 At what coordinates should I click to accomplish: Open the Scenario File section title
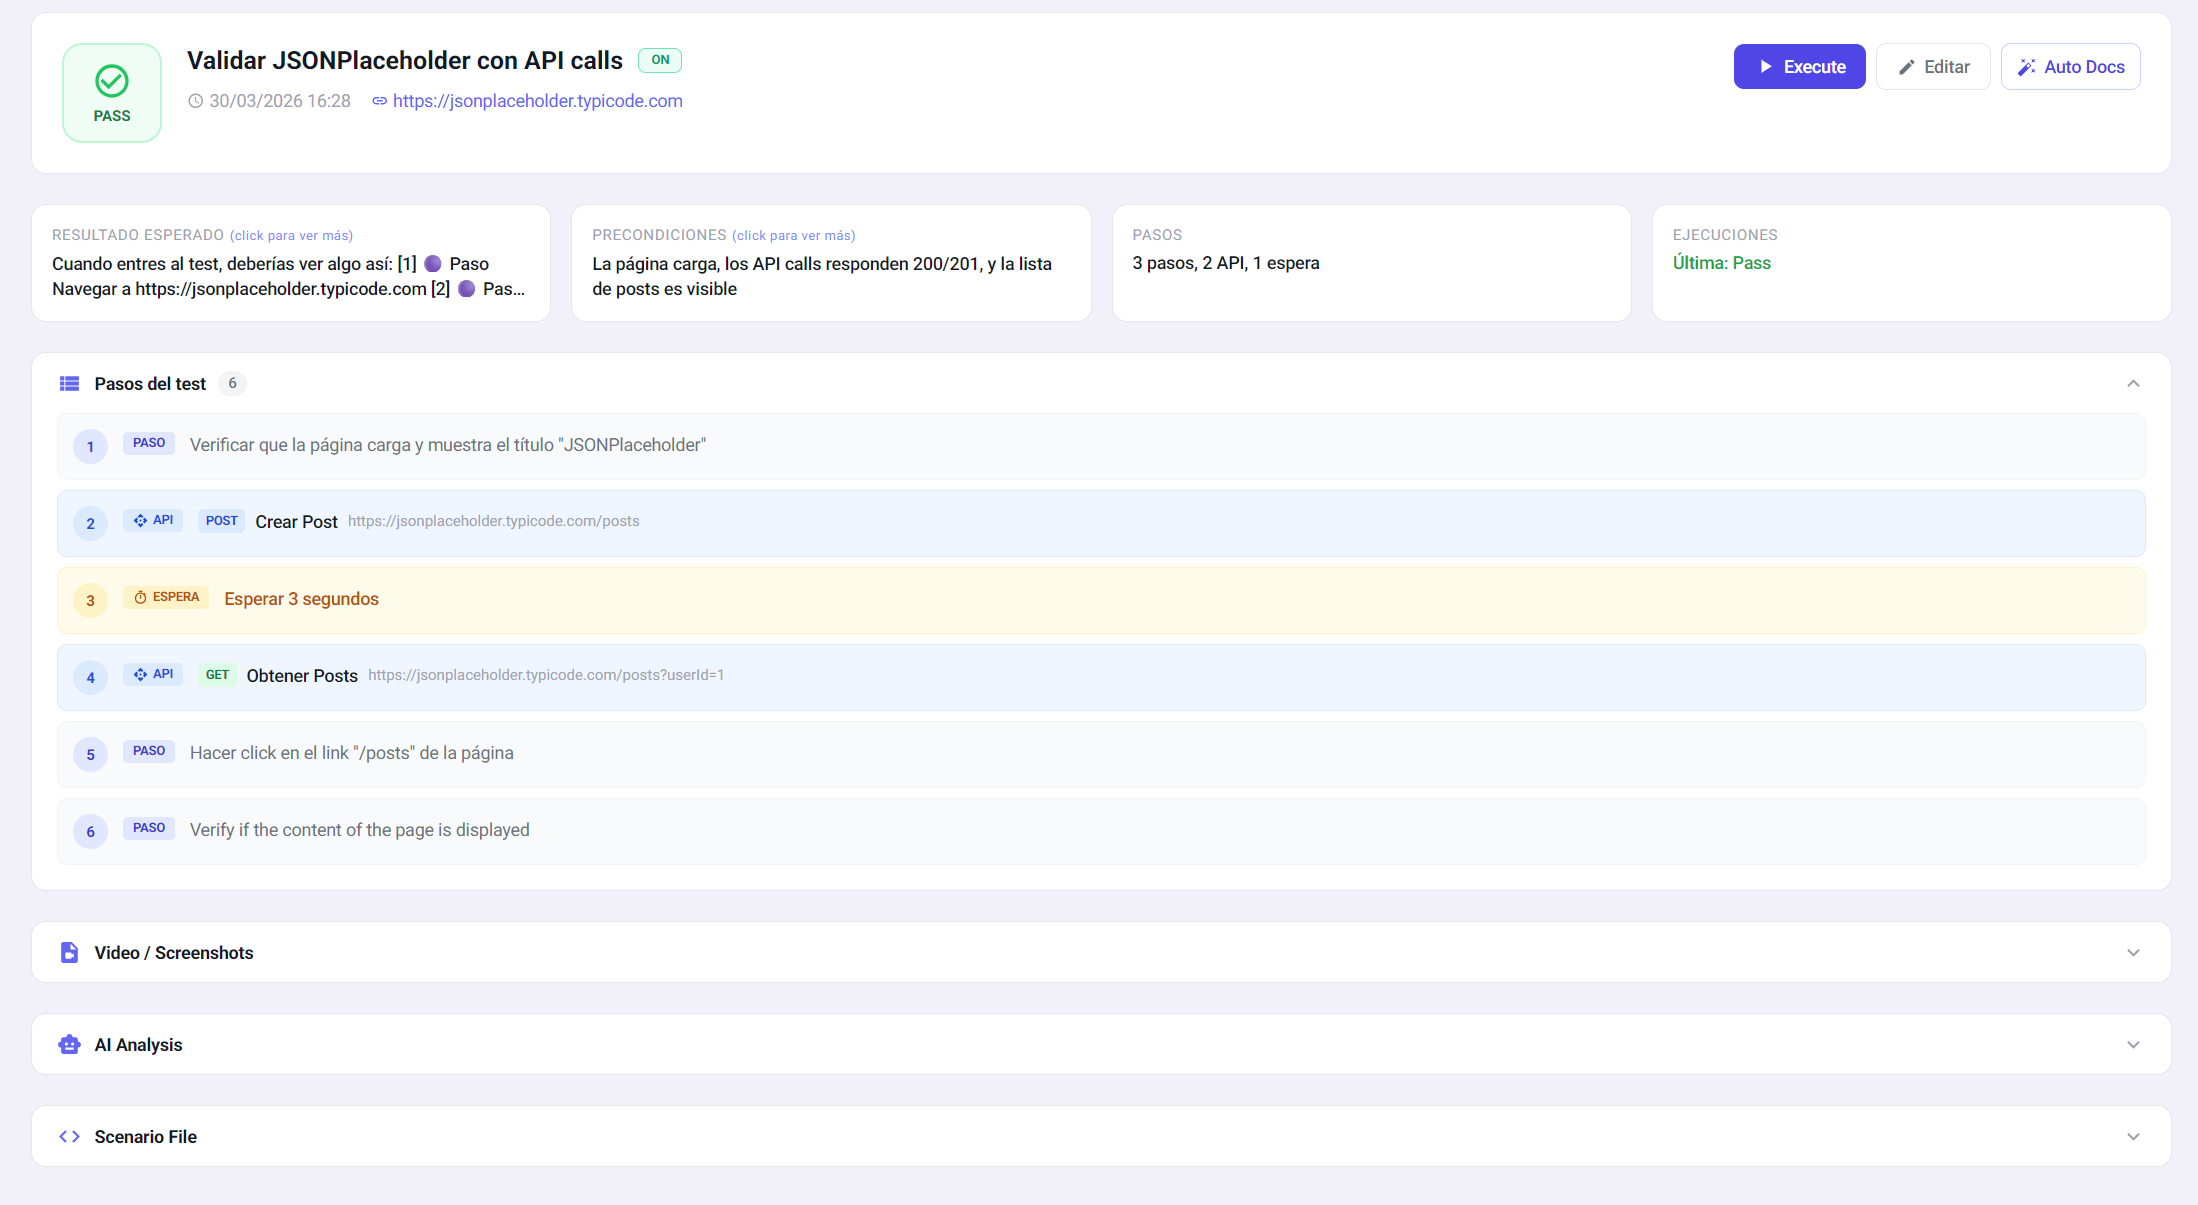tap(145, 1137)
